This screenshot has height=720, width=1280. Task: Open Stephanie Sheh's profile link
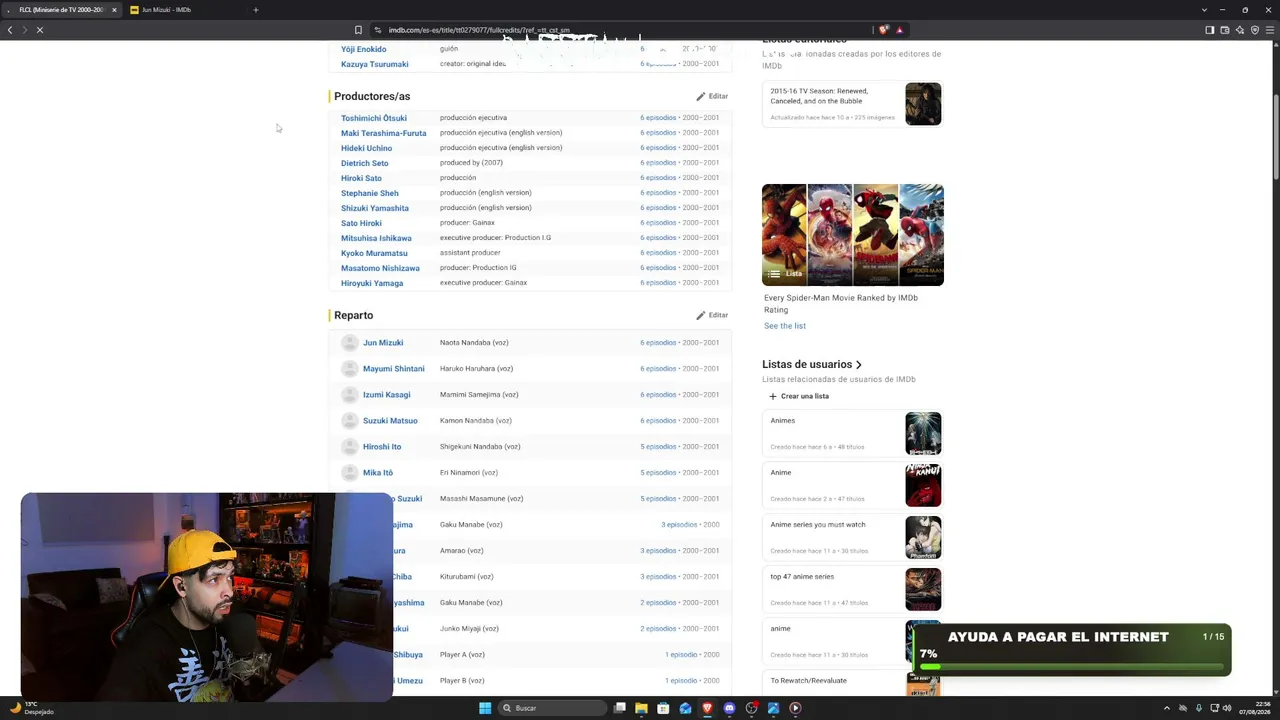point(369,193)
